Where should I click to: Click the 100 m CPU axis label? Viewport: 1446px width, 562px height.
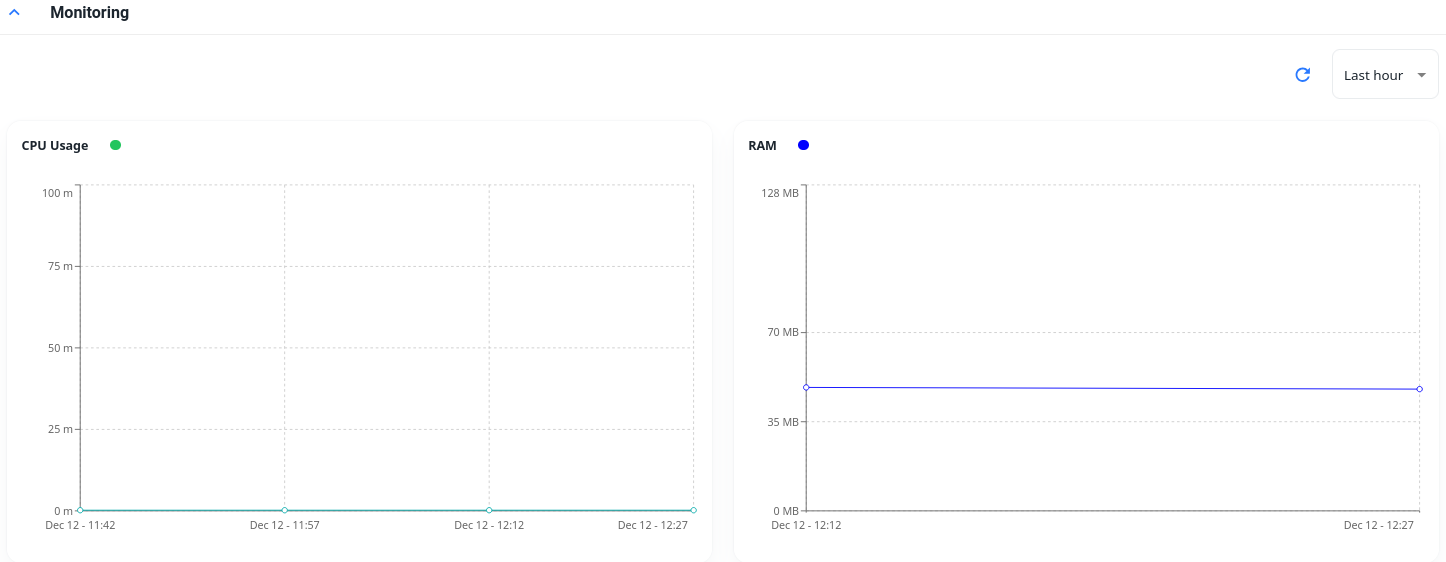57,192
